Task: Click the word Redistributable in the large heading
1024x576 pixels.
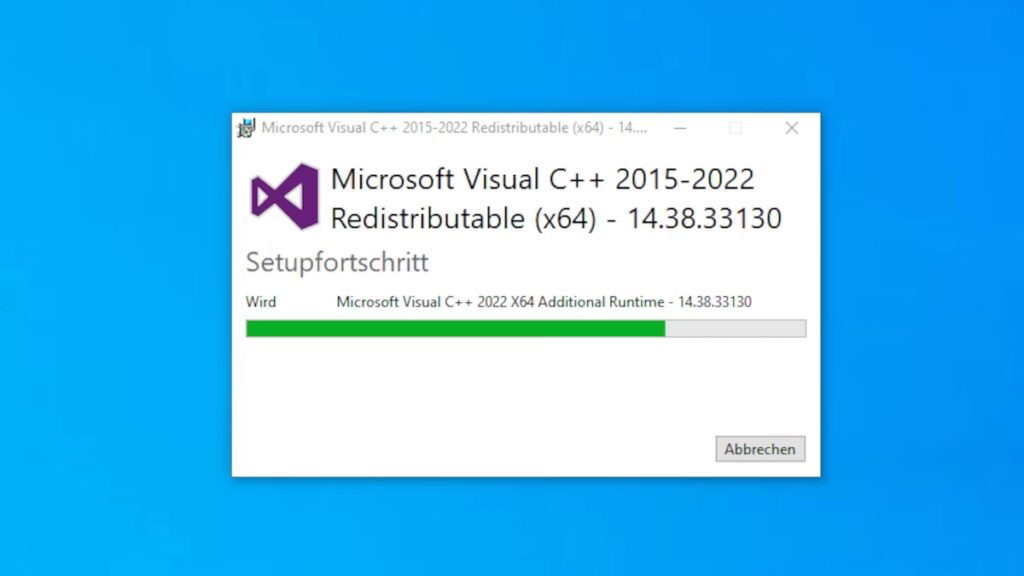Action: [428, 218]
